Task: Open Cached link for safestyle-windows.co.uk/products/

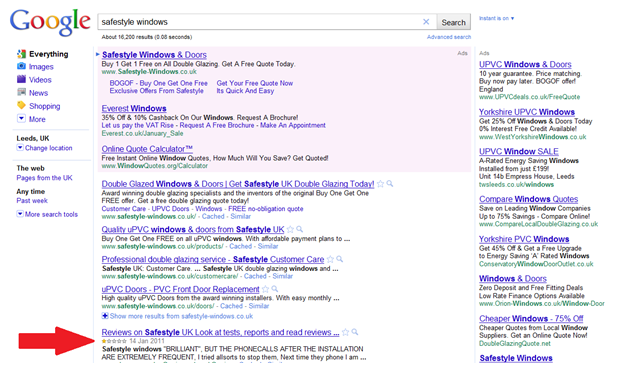Action: tap(240, 246)
